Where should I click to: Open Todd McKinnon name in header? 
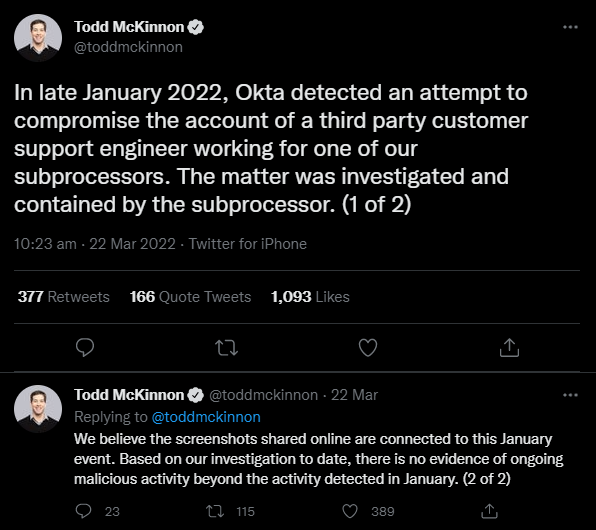pyautogui.click(x=129, y=27)
